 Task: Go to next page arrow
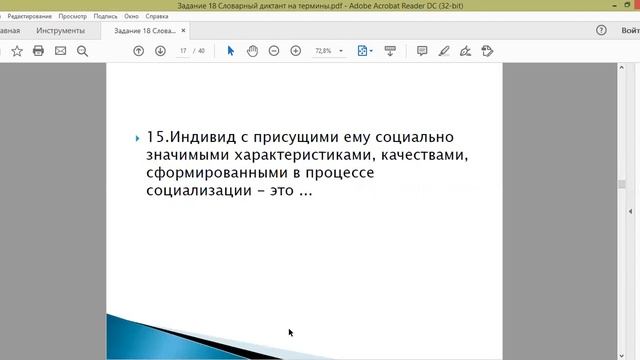160,51
